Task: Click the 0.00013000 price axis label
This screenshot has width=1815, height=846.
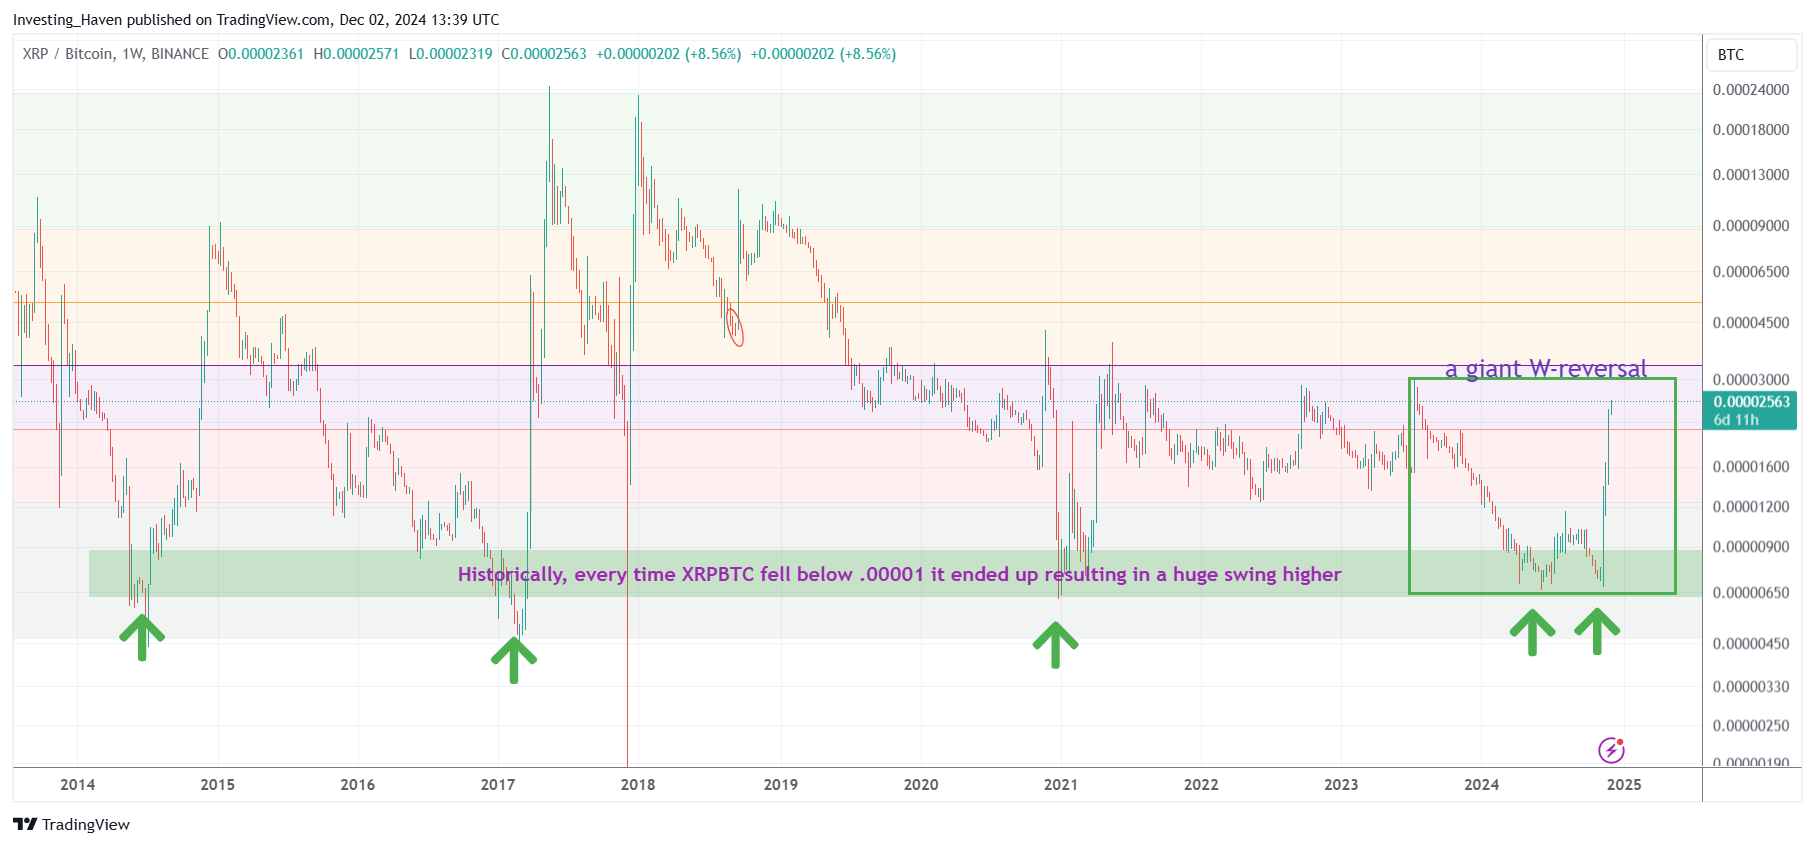Action: 1751,175
